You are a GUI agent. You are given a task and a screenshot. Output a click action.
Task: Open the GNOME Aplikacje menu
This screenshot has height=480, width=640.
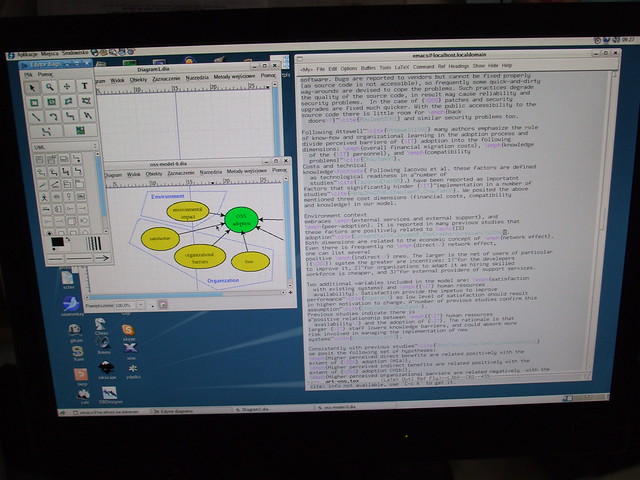pyautogui.click(x=27, y=54)
